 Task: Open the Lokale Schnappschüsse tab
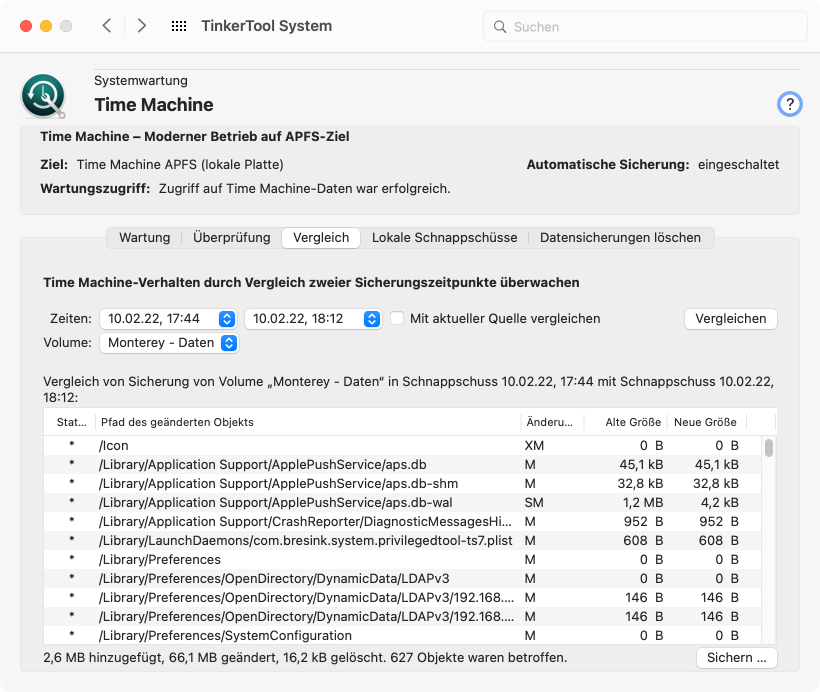click(445, 237)
